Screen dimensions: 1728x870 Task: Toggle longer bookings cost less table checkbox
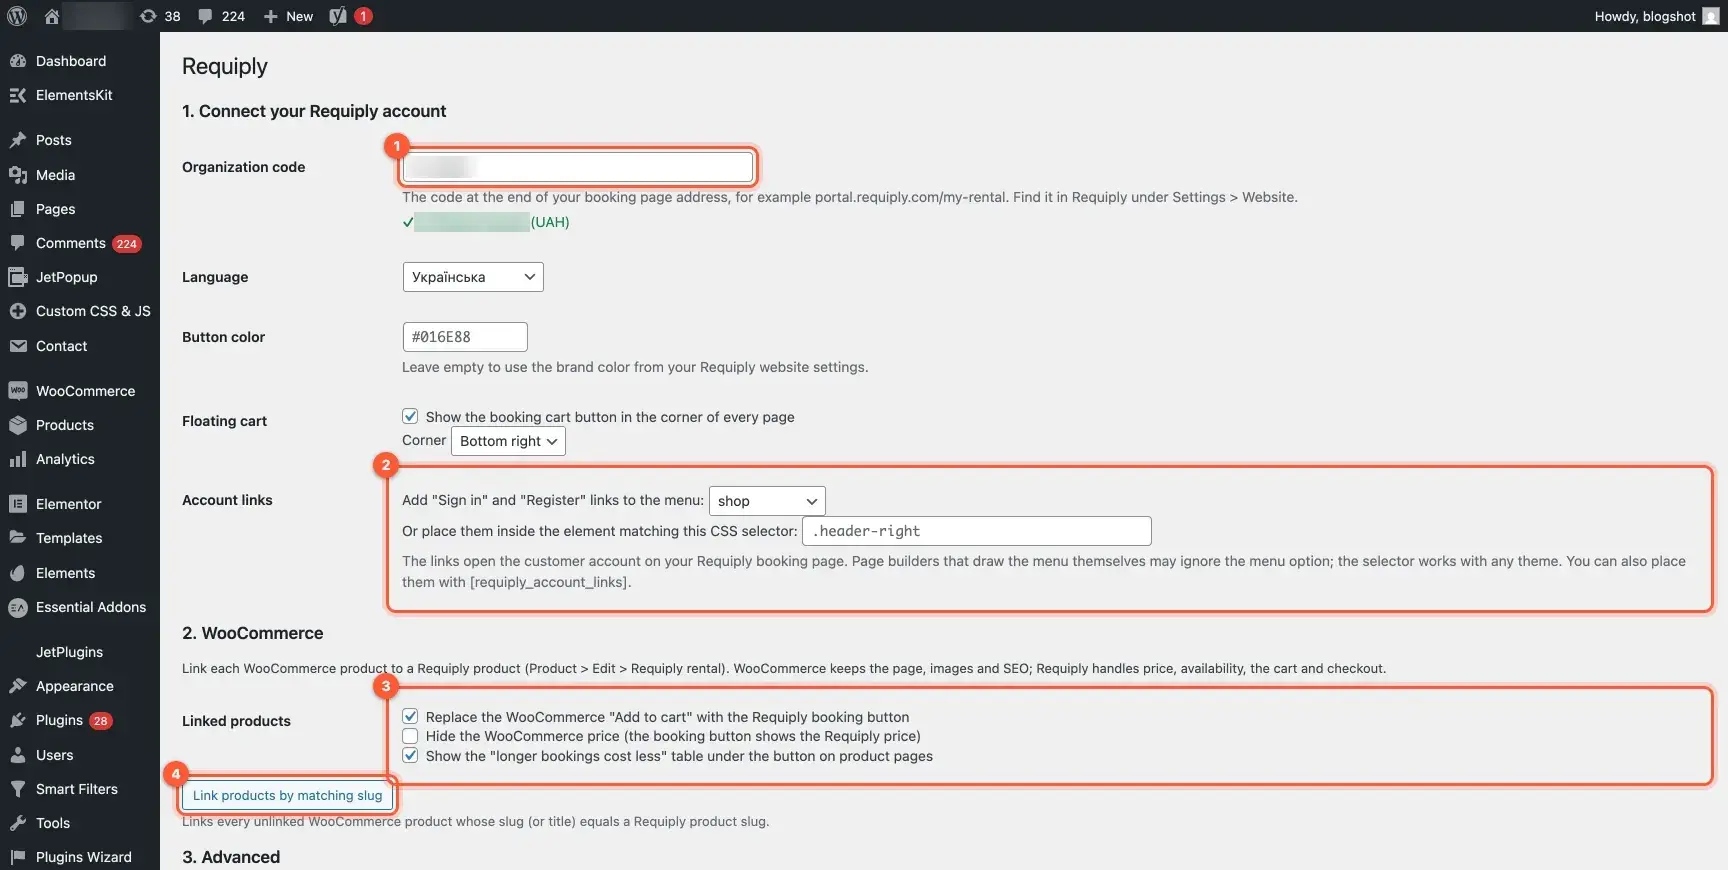410,756
